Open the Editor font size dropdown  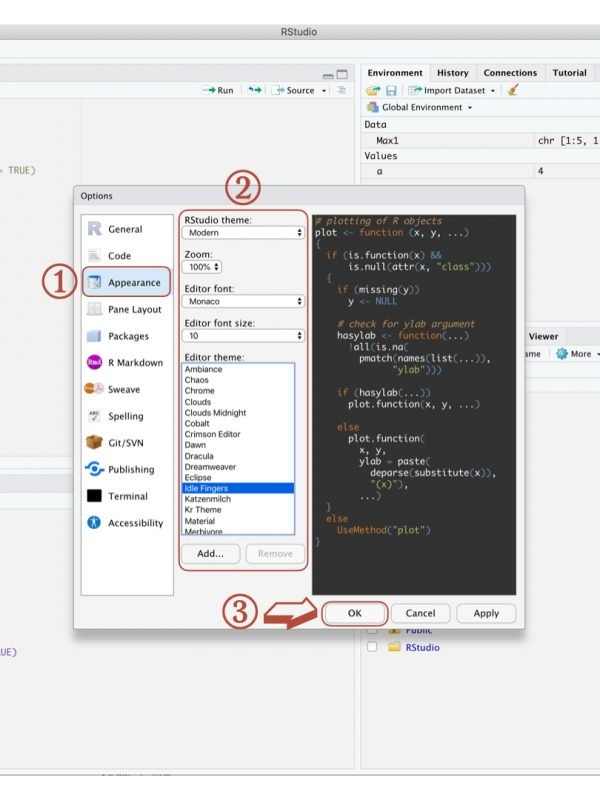[x=243, y=336]
